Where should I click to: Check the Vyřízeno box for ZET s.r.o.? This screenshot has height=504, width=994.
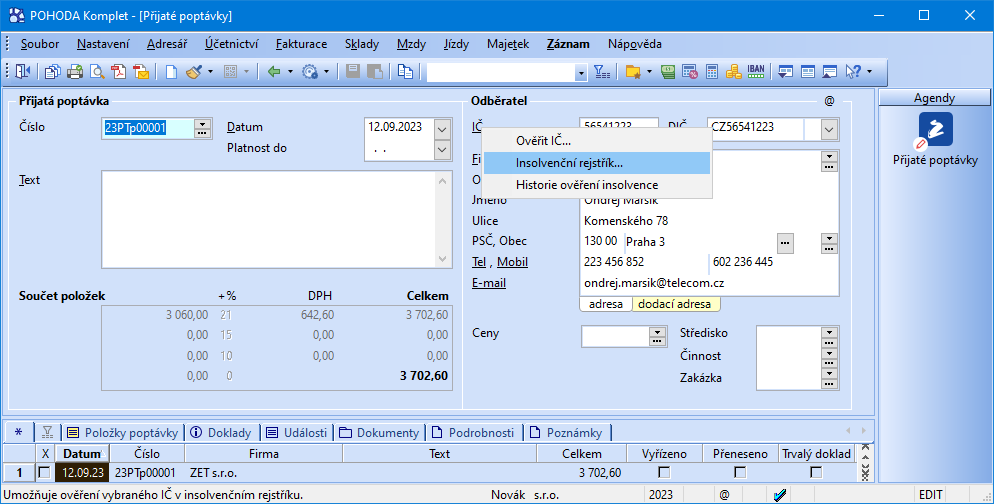tap(664, 472)
